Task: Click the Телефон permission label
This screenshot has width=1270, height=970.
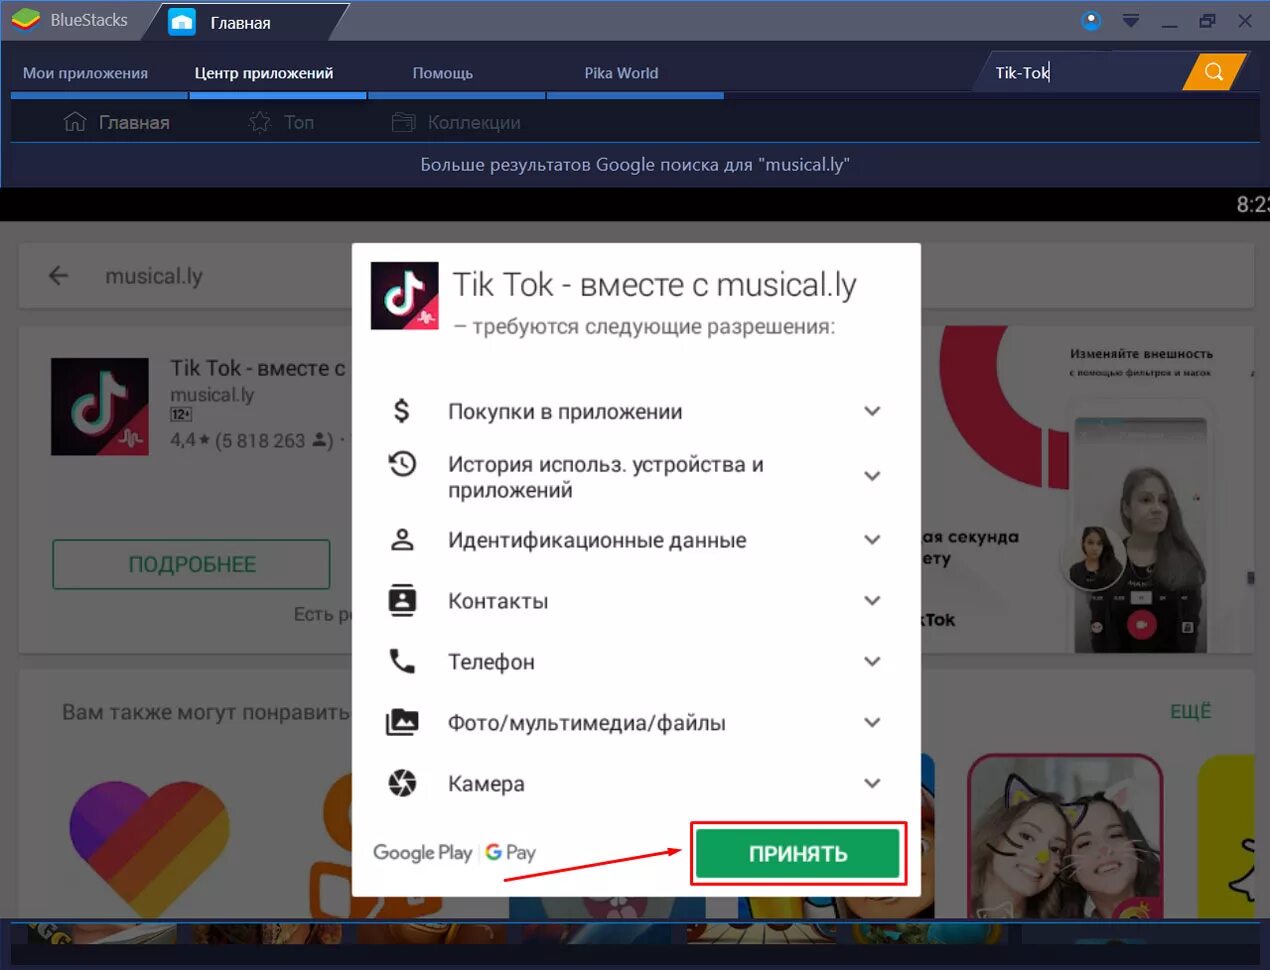Action: pyautogui.click(x=491, y=662)
